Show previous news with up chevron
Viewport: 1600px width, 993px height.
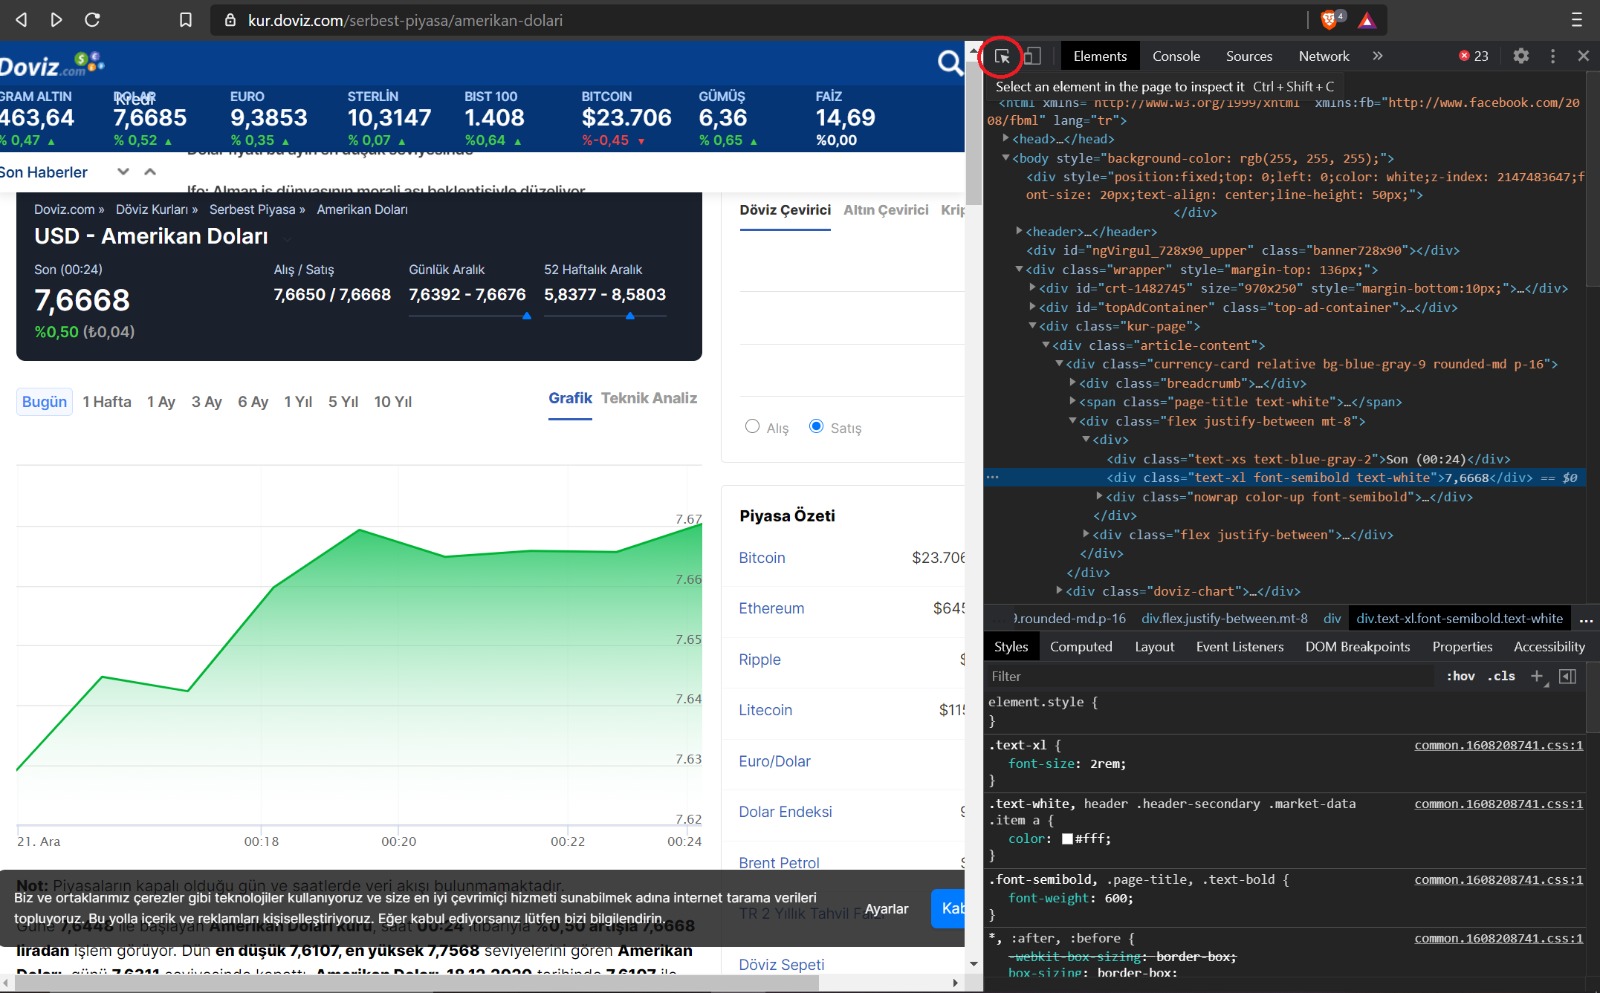pos(150,172)
